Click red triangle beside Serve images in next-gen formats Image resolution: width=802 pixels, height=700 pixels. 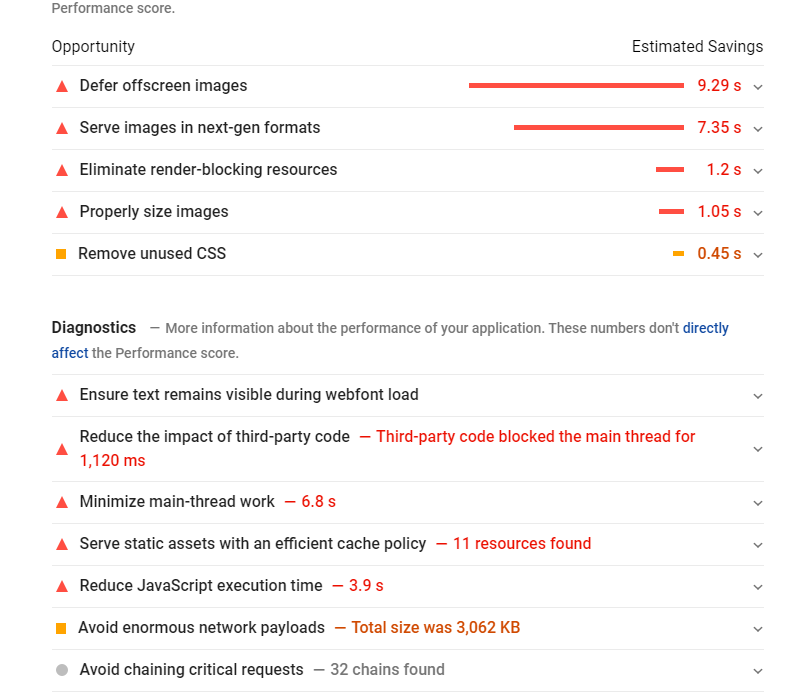62,128
